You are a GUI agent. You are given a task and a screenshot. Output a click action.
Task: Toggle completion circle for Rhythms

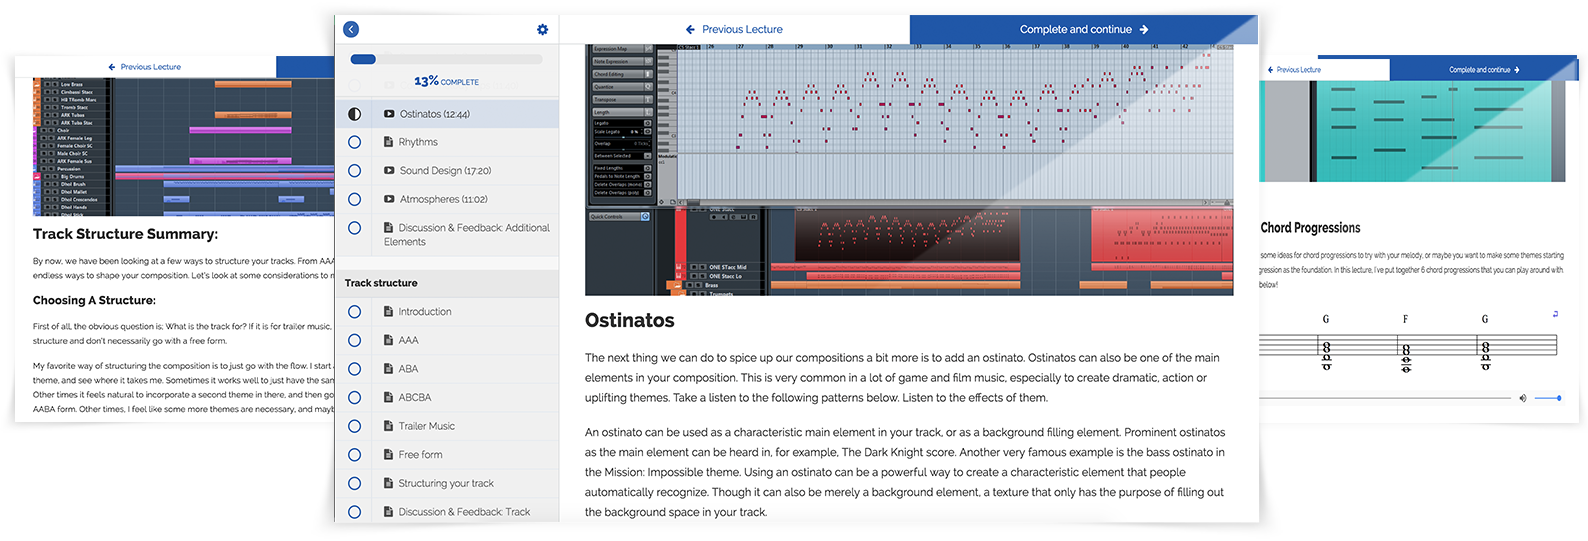click(354, 142)
